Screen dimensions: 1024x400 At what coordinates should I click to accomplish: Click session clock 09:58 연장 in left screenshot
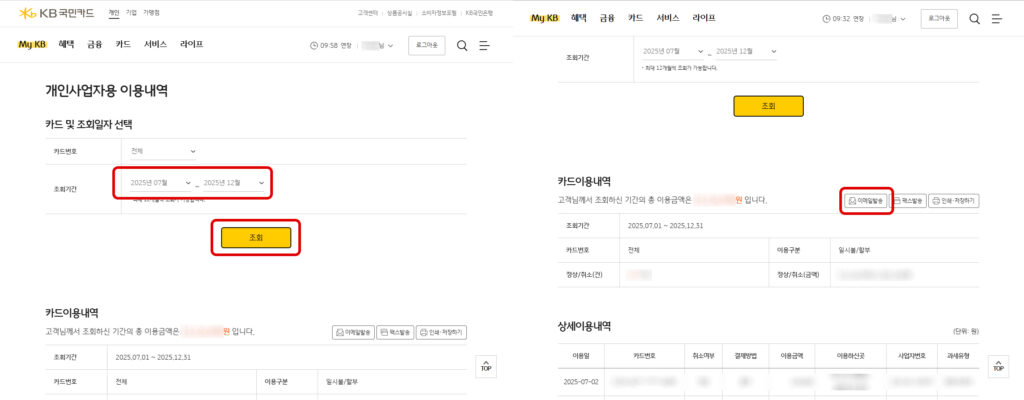pos(332,45)
